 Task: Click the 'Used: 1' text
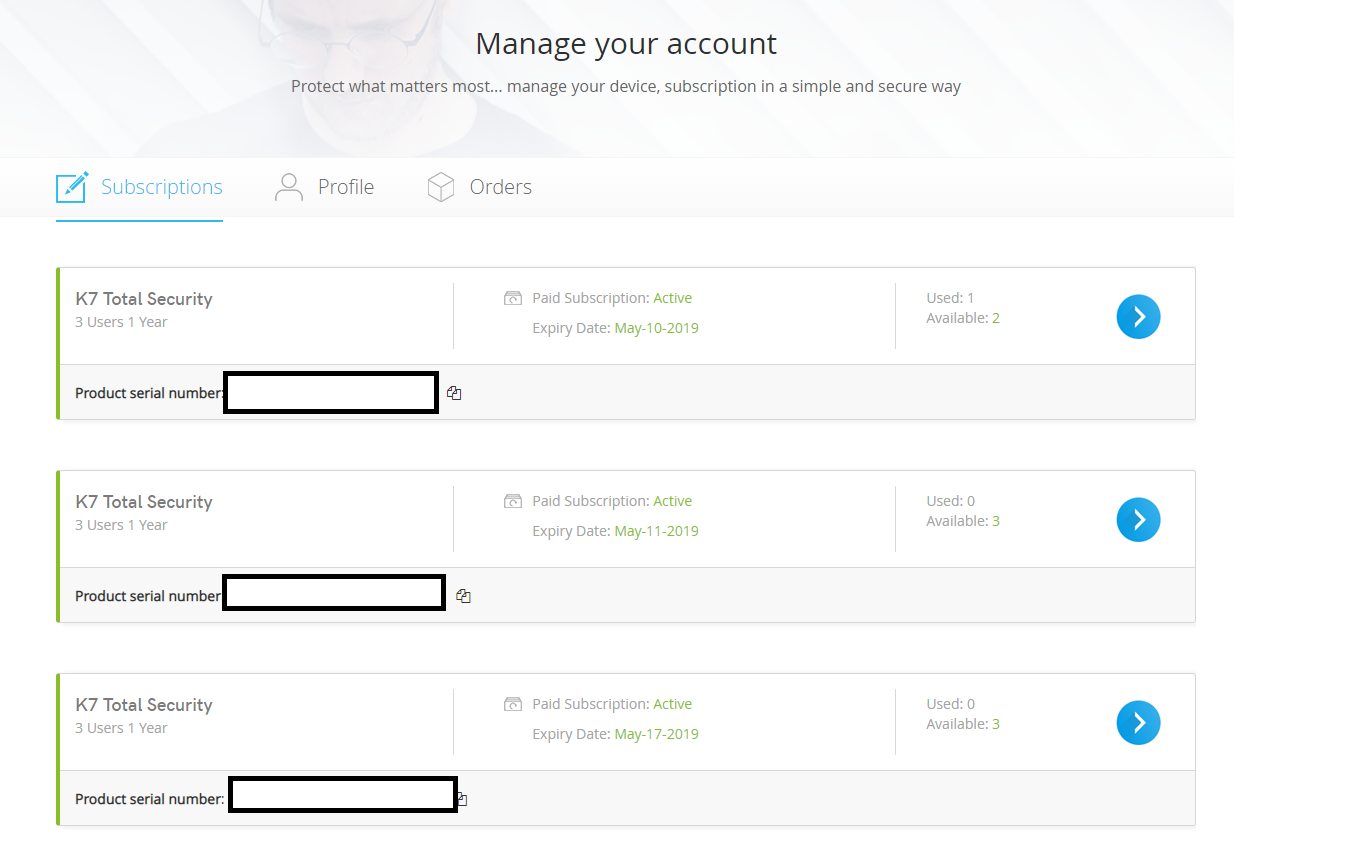coord(950,298)
